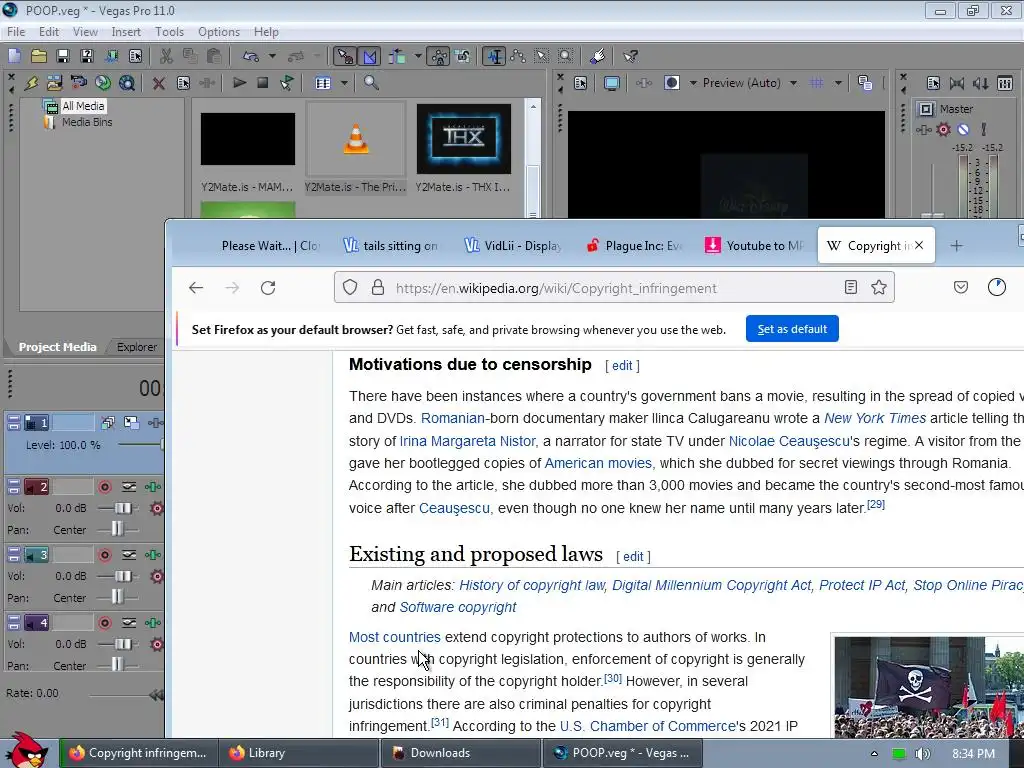Toggle track 4 phase invert button
Image resolution: width=1024 pixels, height=768 pixels.
tap(129, 622)
